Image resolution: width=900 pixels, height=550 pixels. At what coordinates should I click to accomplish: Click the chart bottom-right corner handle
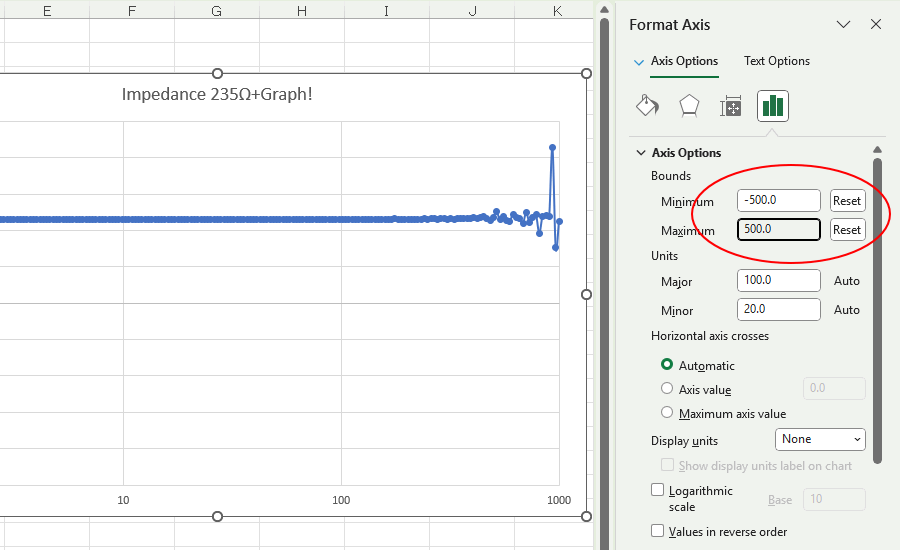coord(586,517)
